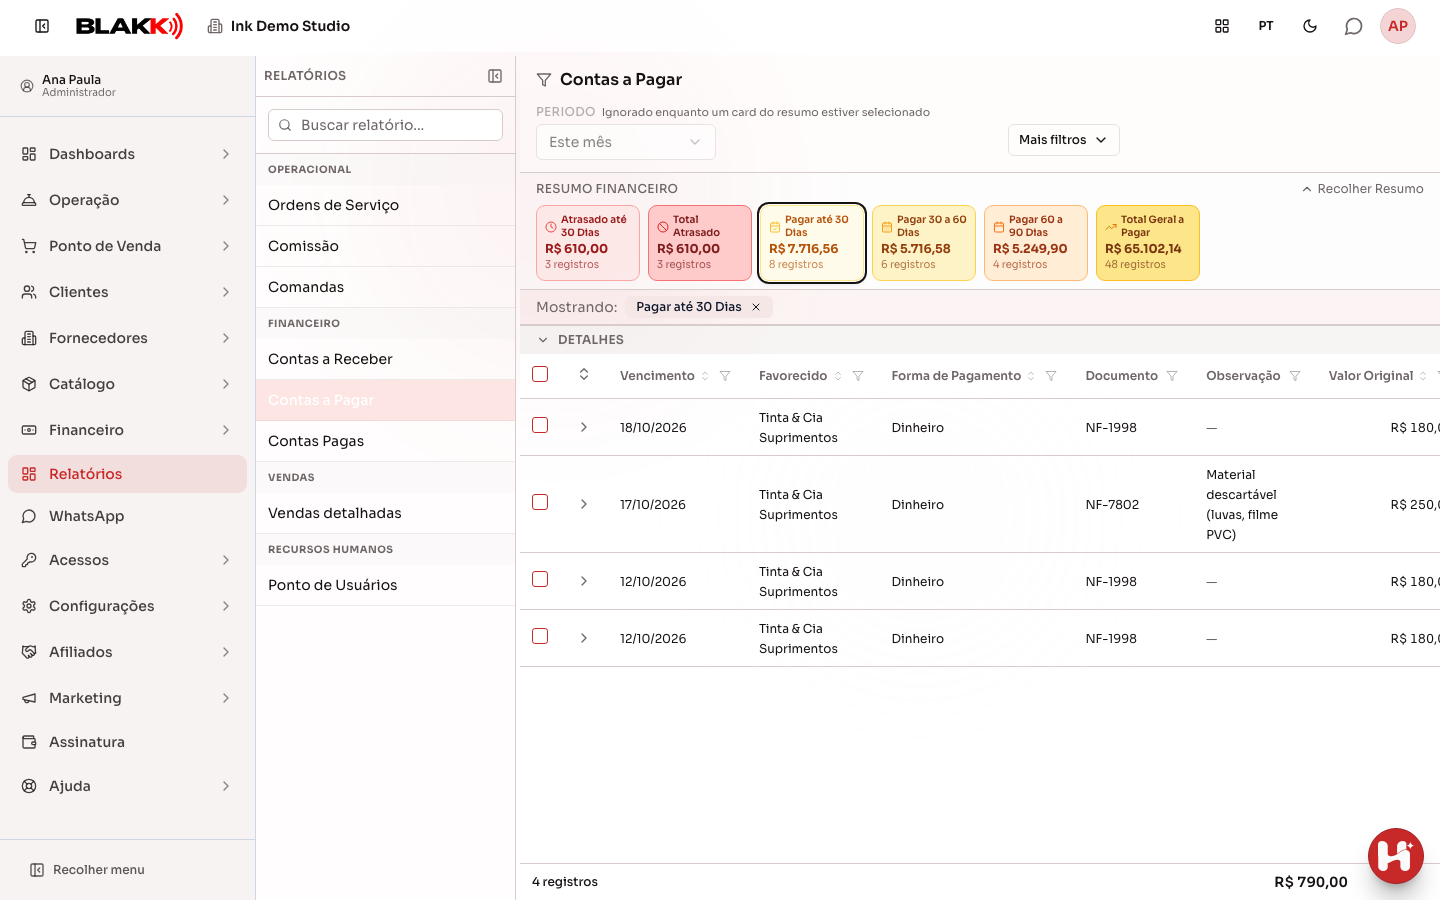Image resolution: width=1440 pixels, height=900 pixels.
Task: Open the Vendas detalhadas report
Action: pos(385,513)
